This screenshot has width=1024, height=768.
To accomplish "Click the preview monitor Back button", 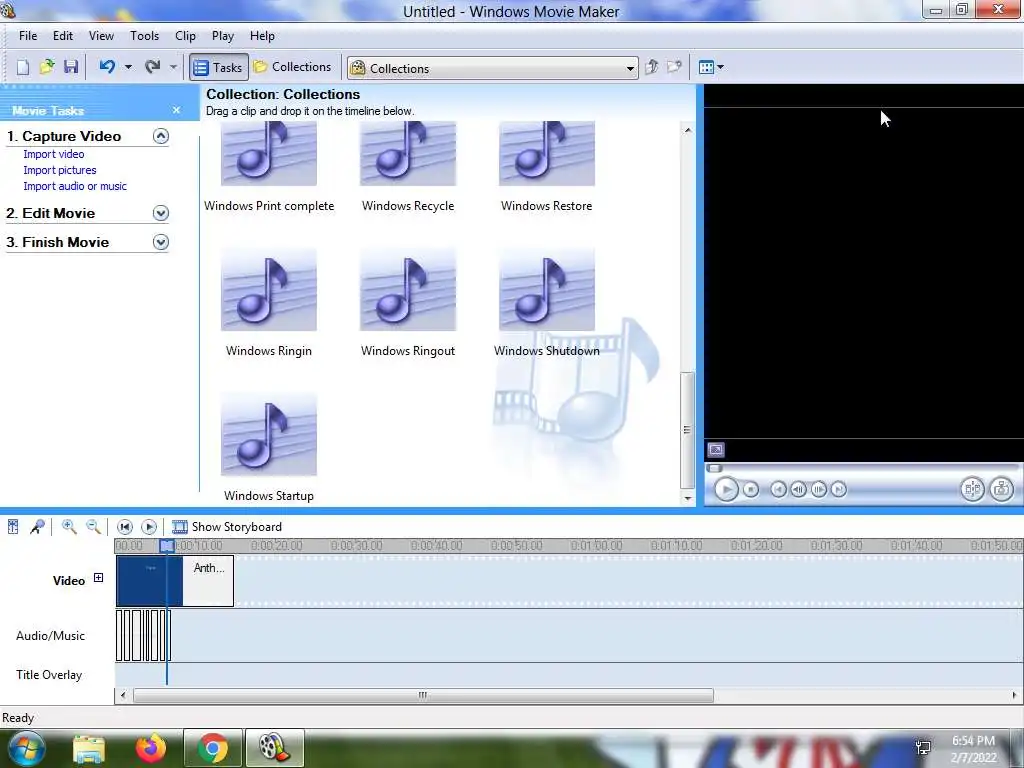I will coord(778,489).
